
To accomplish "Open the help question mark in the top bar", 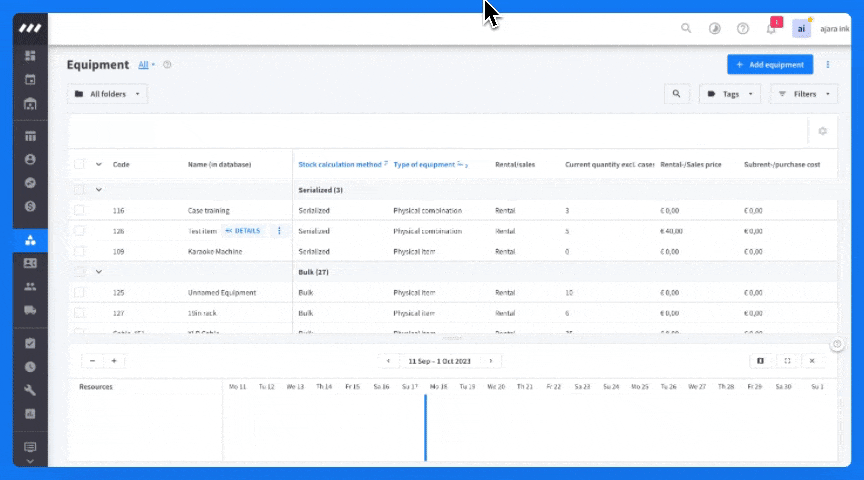I will click(x=743, y=28).
